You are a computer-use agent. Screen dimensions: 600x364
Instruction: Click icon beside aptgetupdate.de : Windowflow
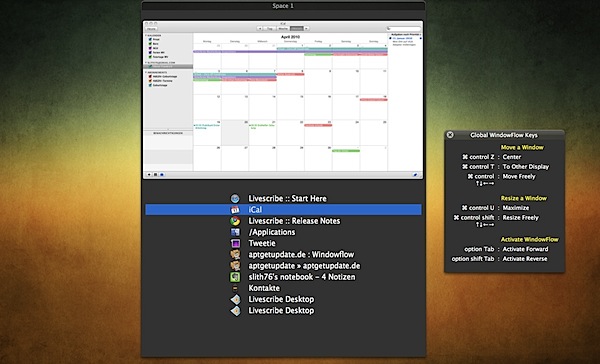235,255
